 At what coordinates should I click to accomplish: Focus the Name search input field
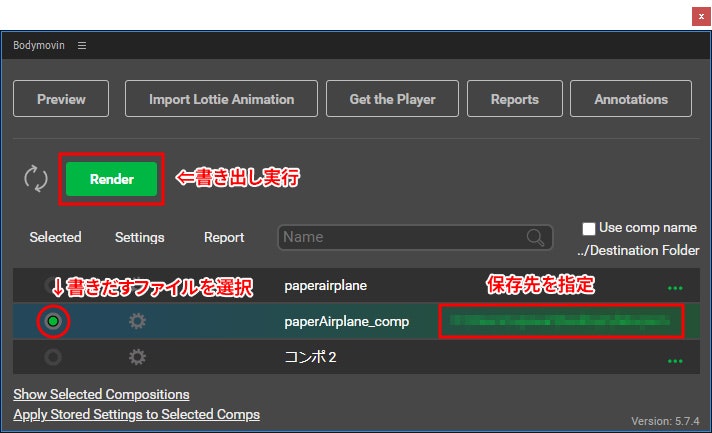point(415,237)
